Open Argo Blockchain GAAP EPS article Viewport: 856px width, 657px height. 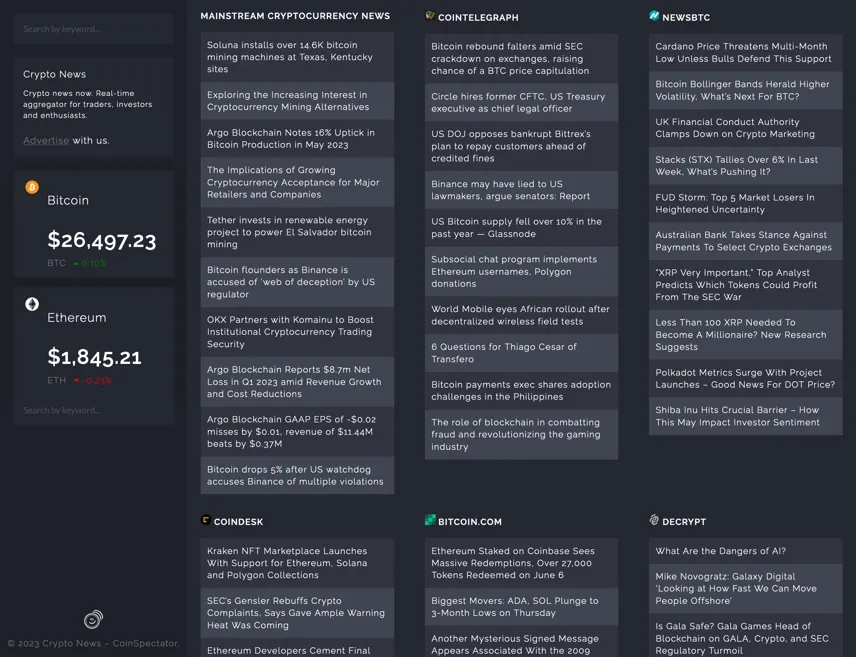[x=297, y=431]
